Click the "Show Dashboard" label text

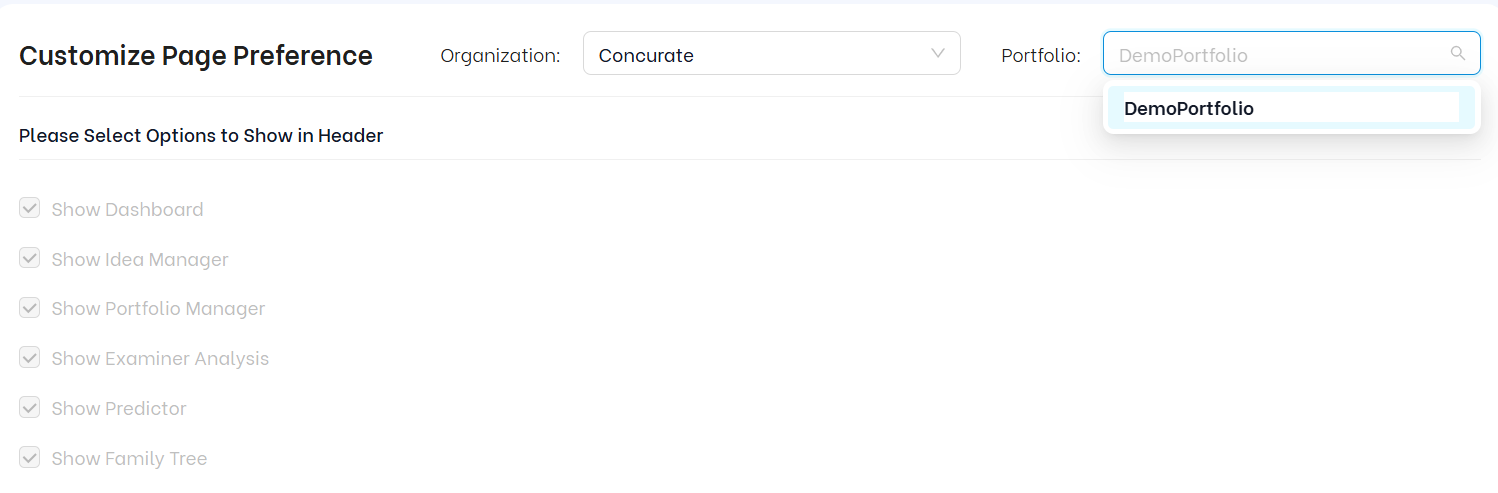[x=127, y=209]
